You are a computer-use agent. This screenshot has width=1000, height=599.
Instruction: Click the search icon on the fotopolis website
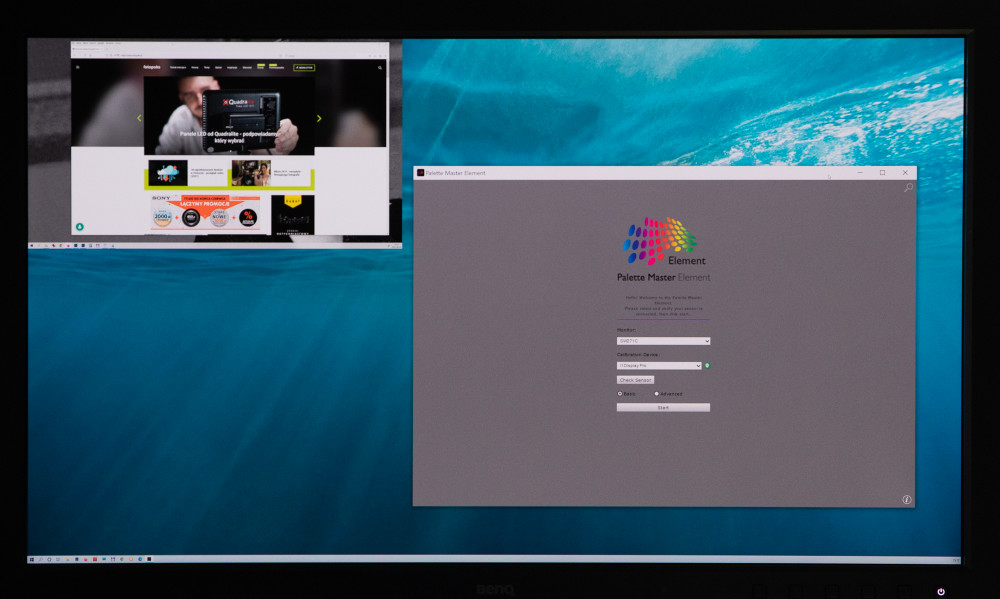(380, 68)
